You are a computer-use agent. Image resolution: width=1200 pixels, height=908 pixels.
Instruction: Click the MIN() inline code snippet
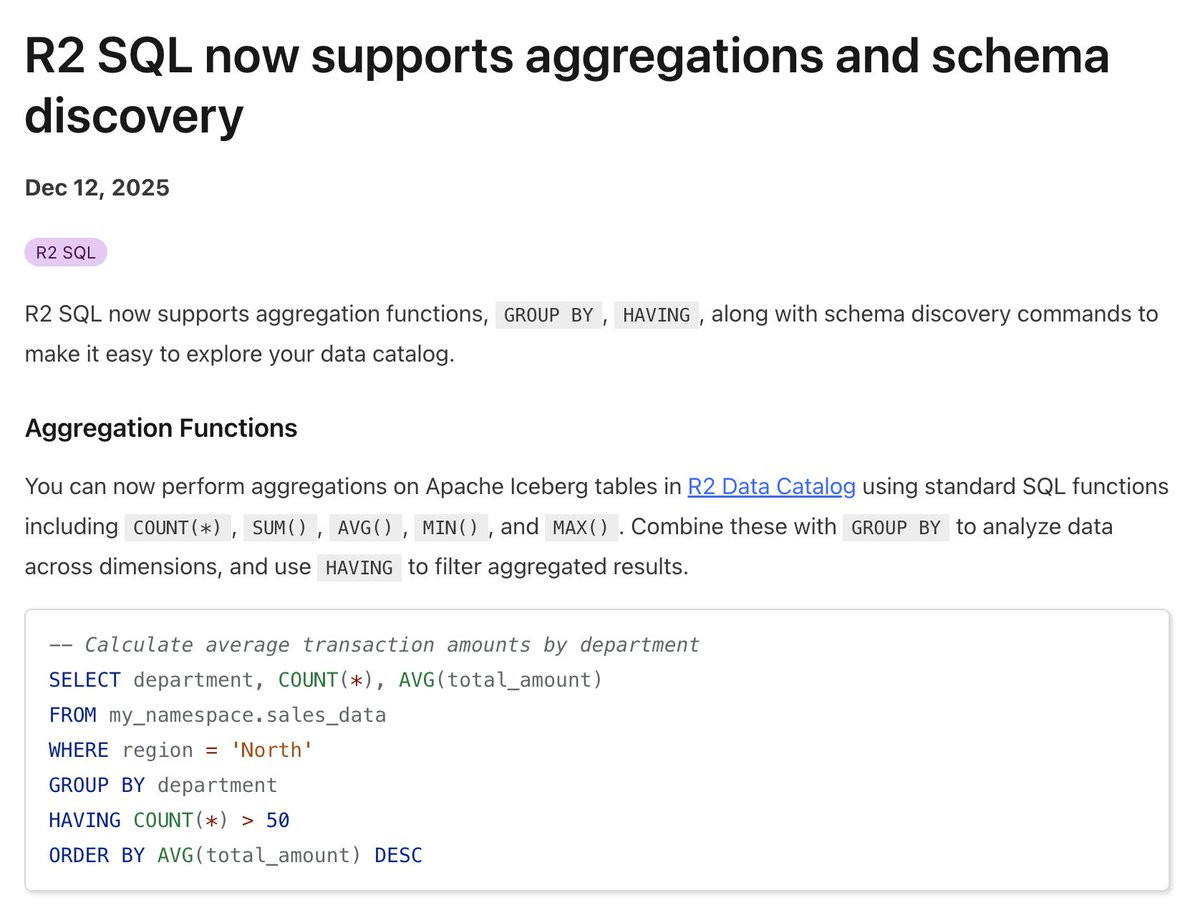tap(449, 527)
